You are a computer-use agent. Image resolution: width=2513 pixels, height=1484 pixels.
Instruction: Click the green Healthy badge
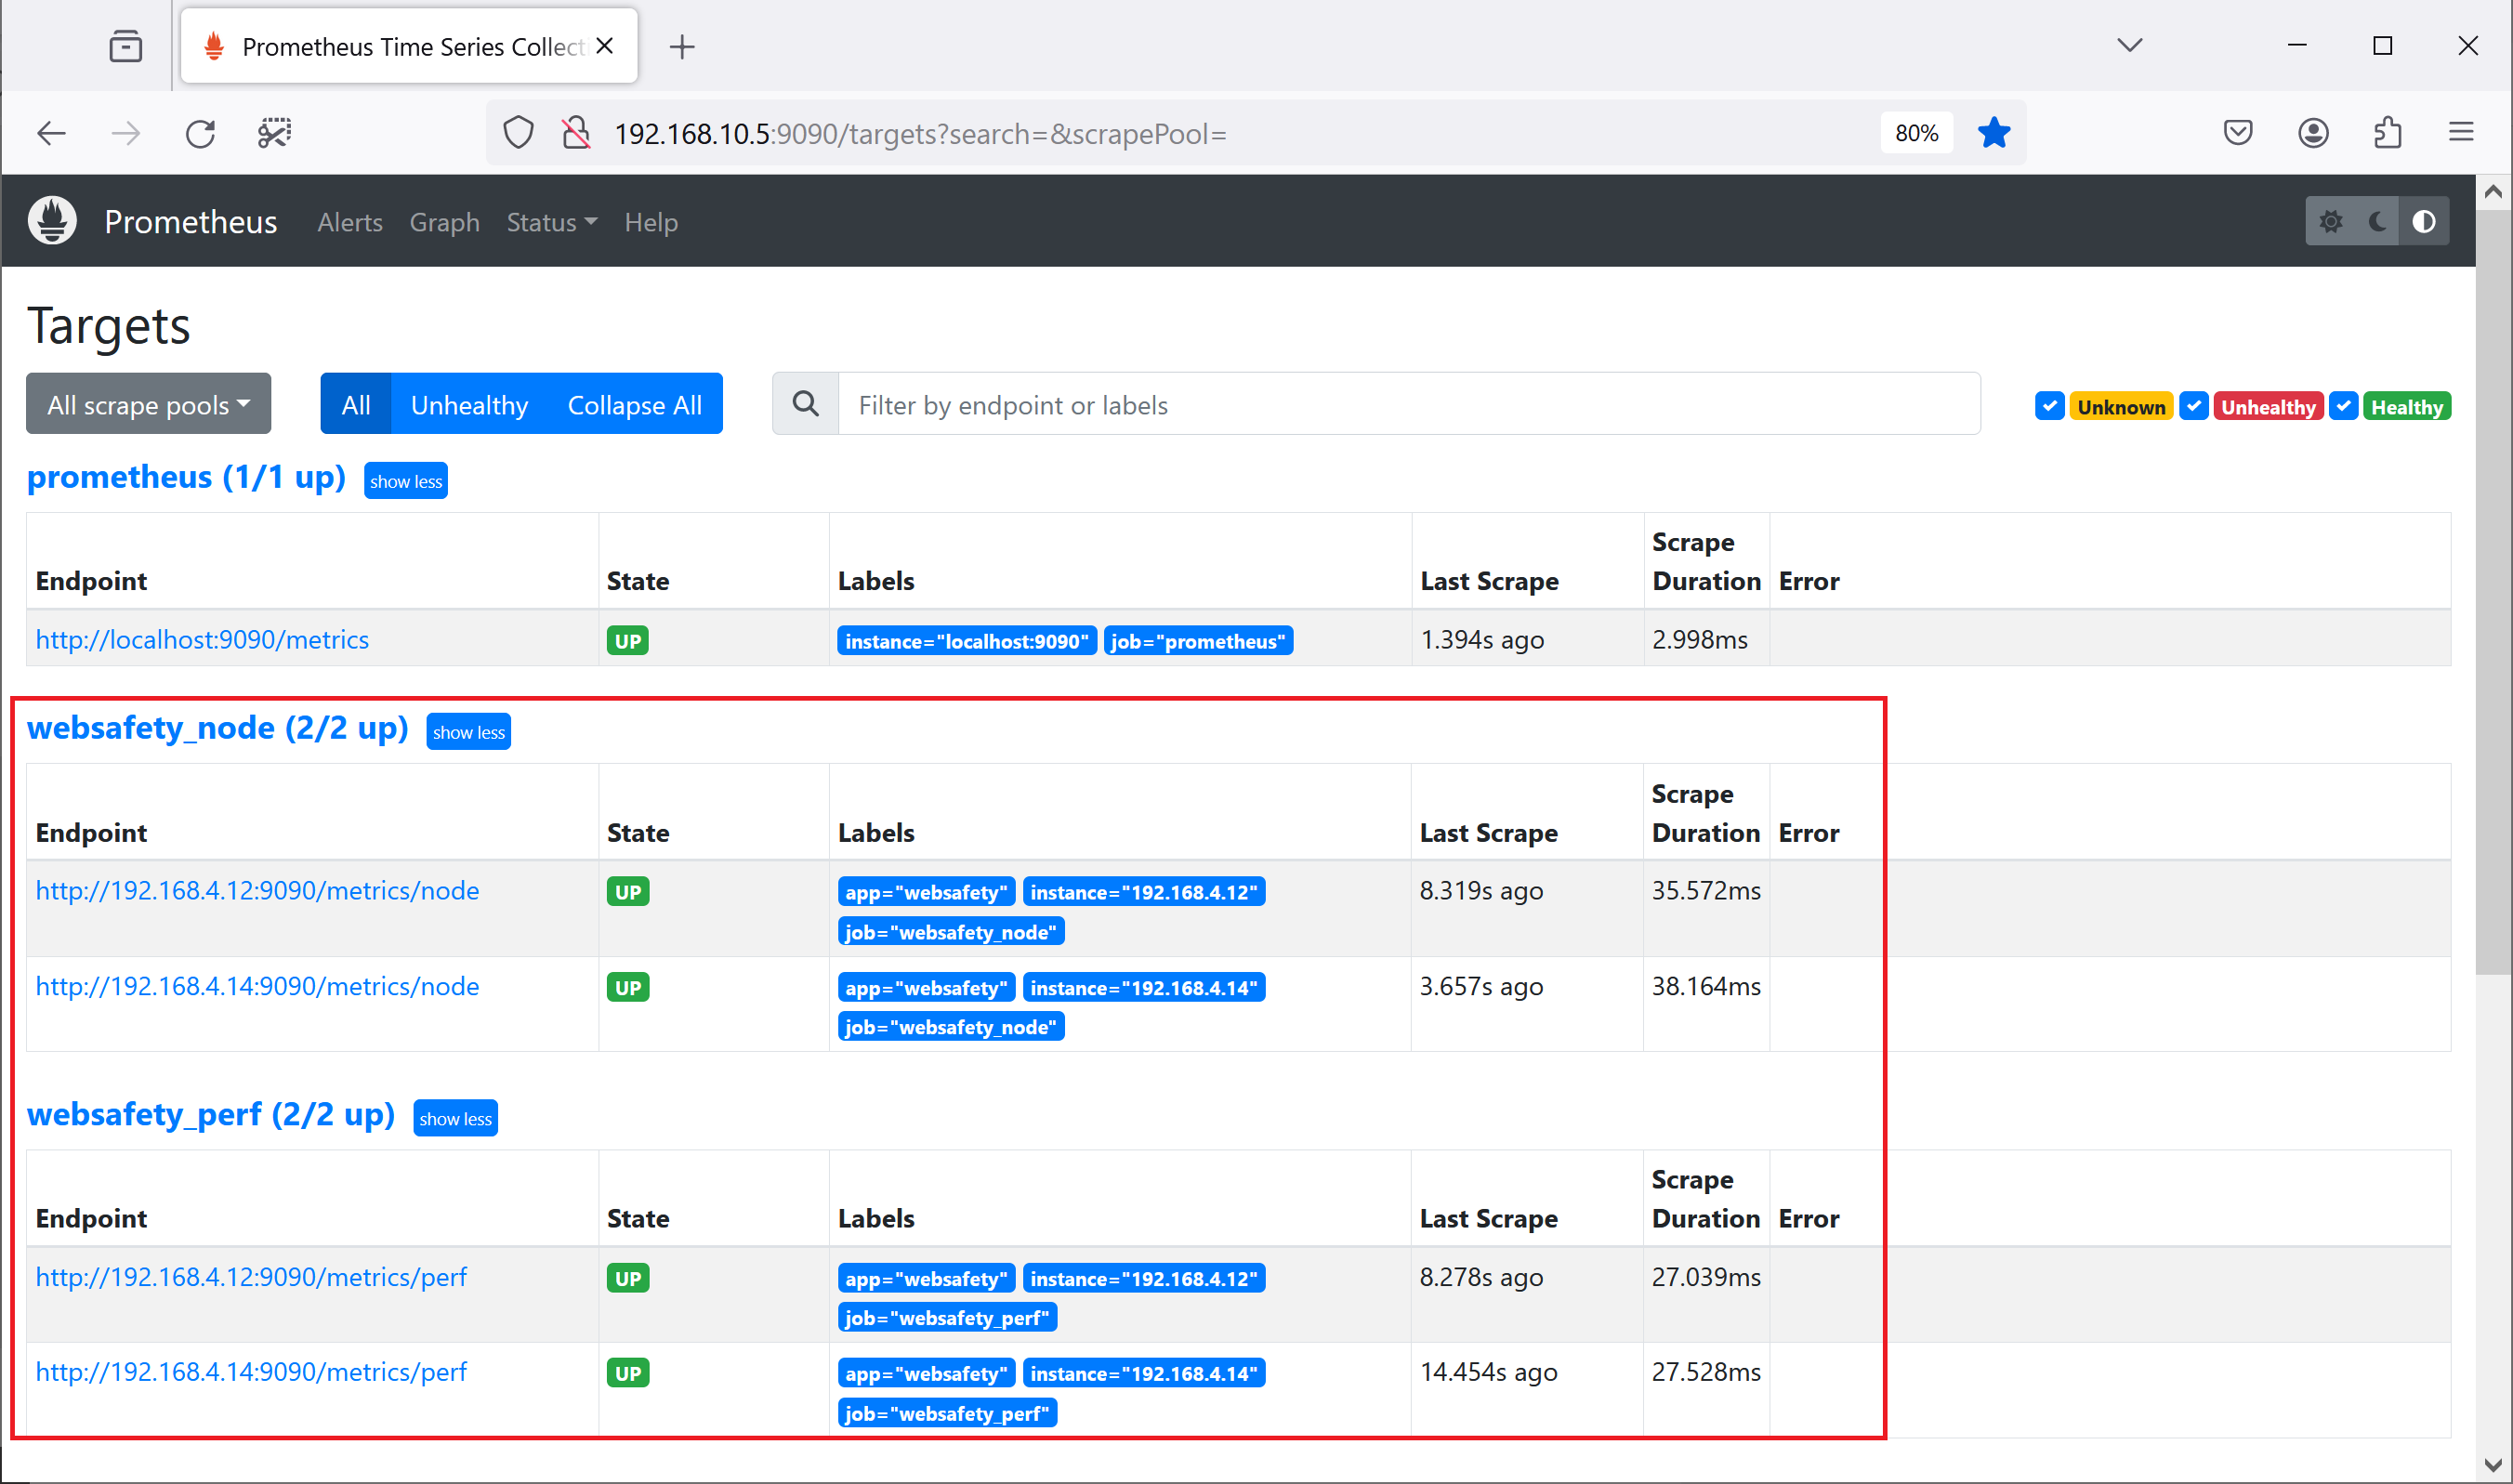click(2407, 406)
